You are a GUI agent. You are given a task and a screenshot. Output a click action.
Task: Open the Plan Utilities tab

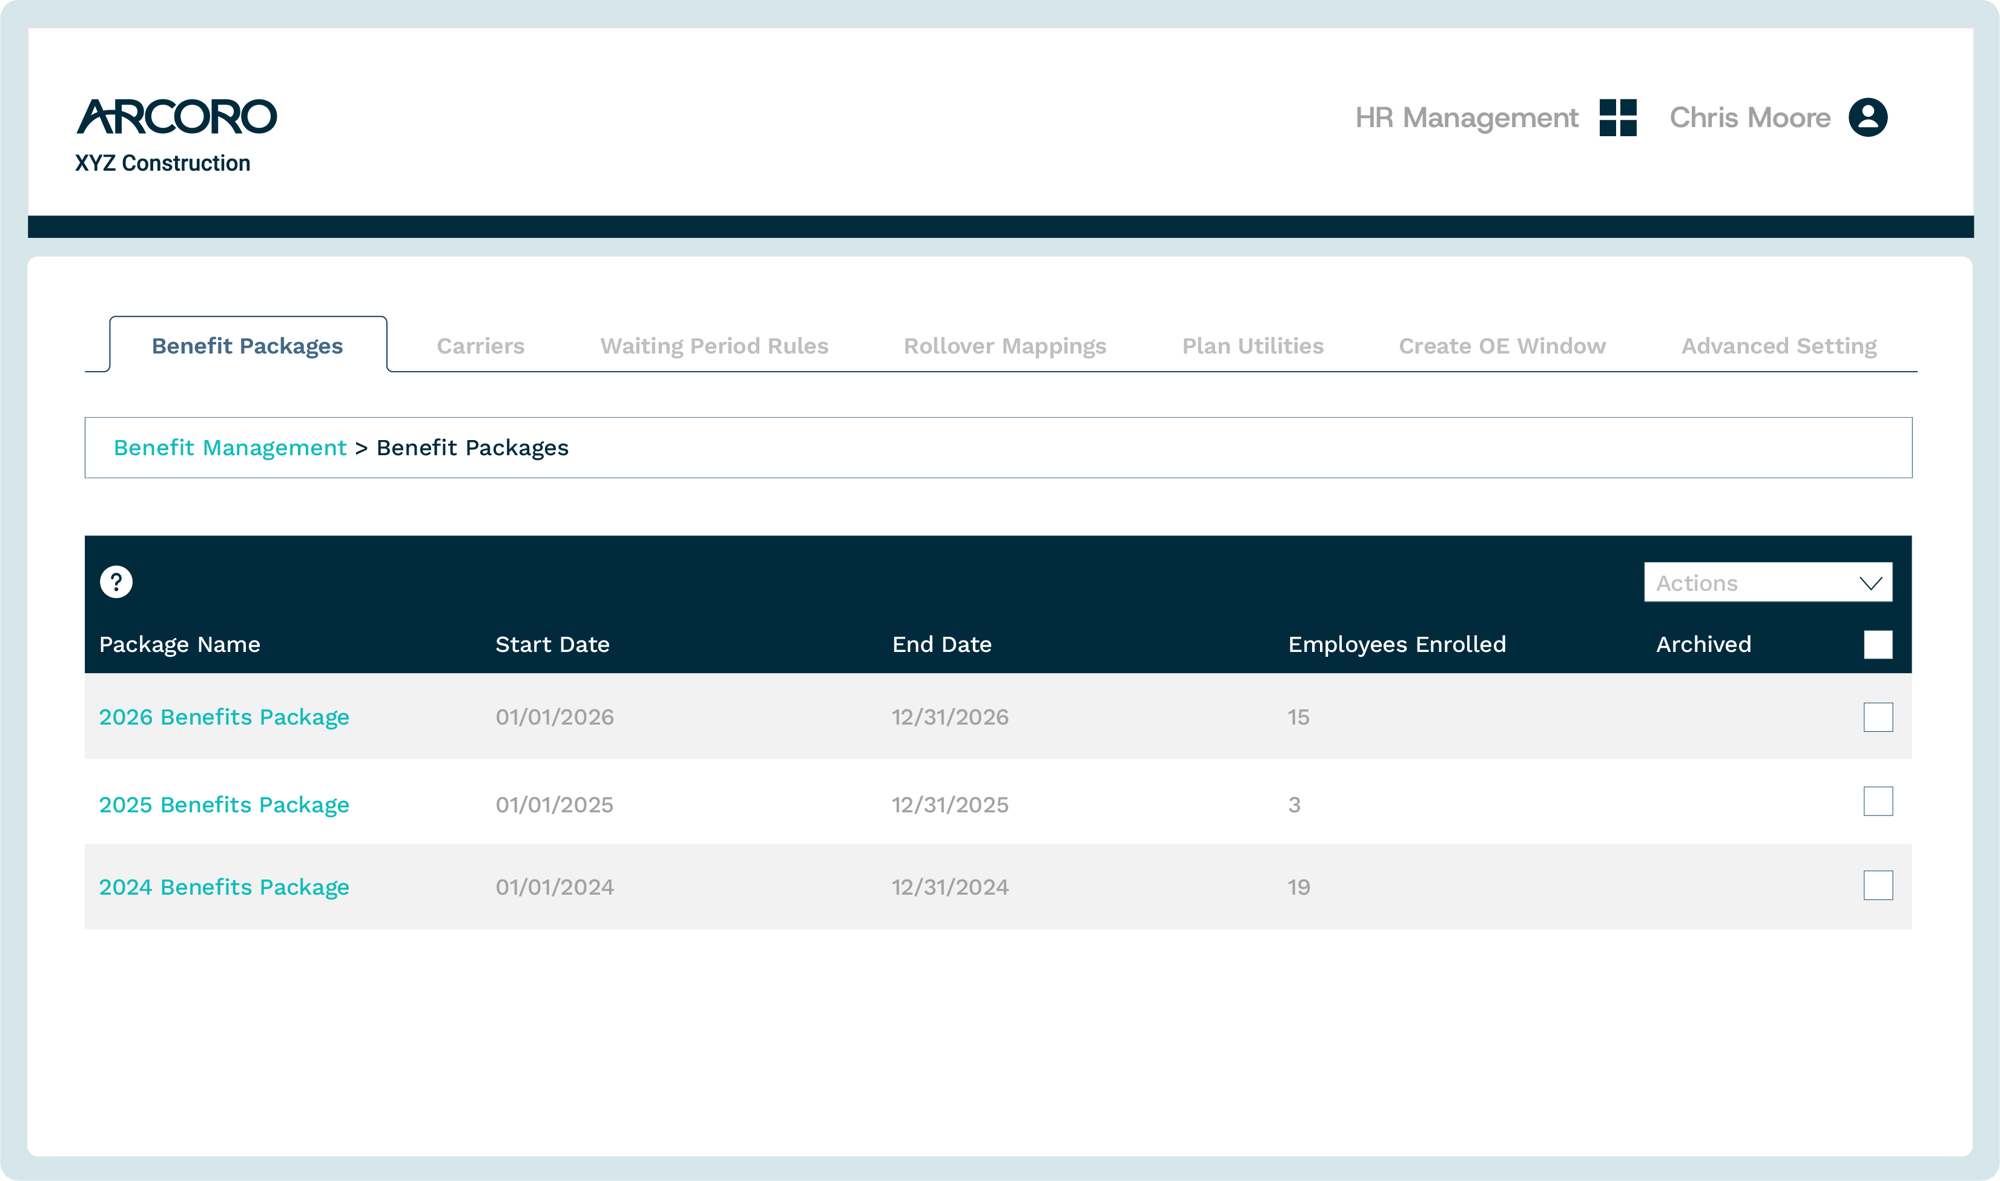[x=1253, y=346]
